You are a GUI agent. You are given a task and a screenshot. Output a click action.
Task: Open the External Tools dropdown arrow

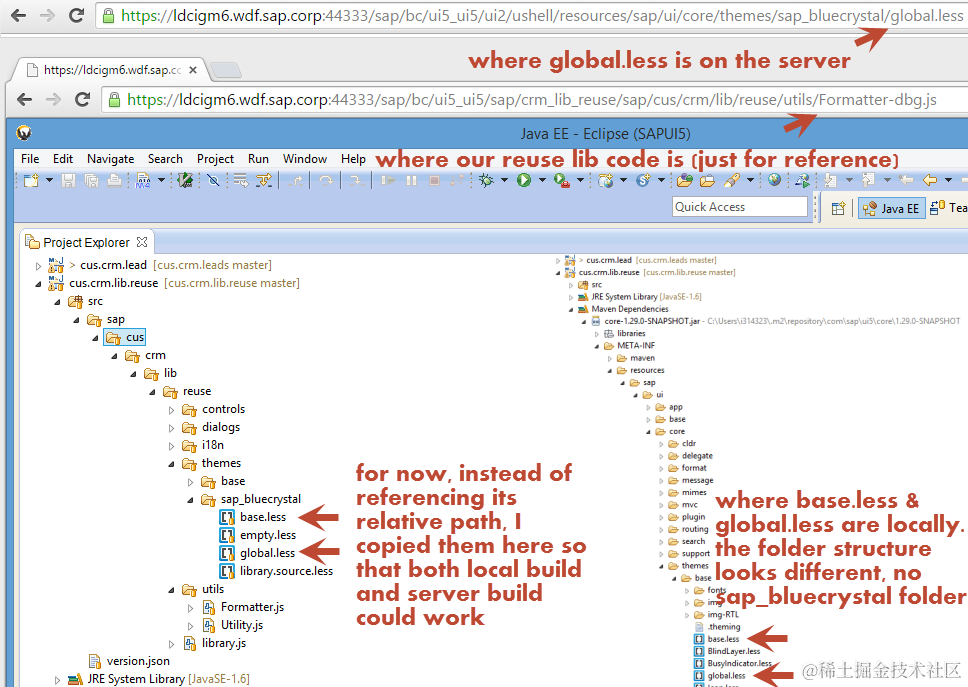point(580,180)
